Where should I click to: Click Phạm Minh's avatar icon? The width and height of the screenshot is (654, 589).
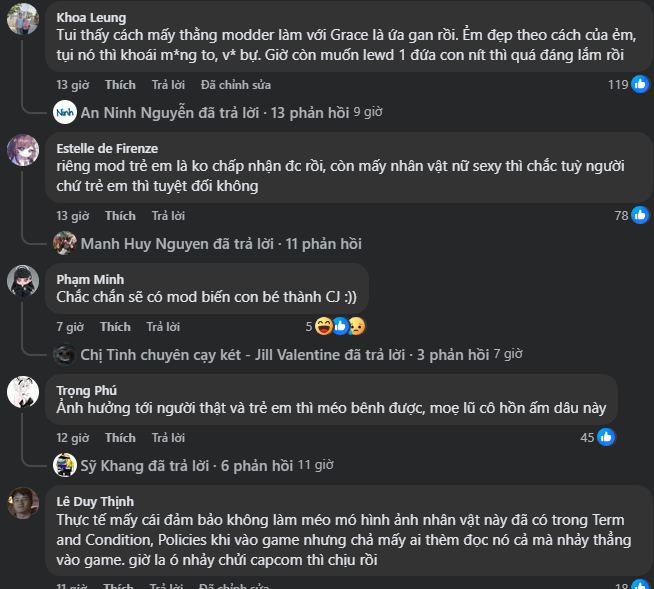[x=22, y=281]
